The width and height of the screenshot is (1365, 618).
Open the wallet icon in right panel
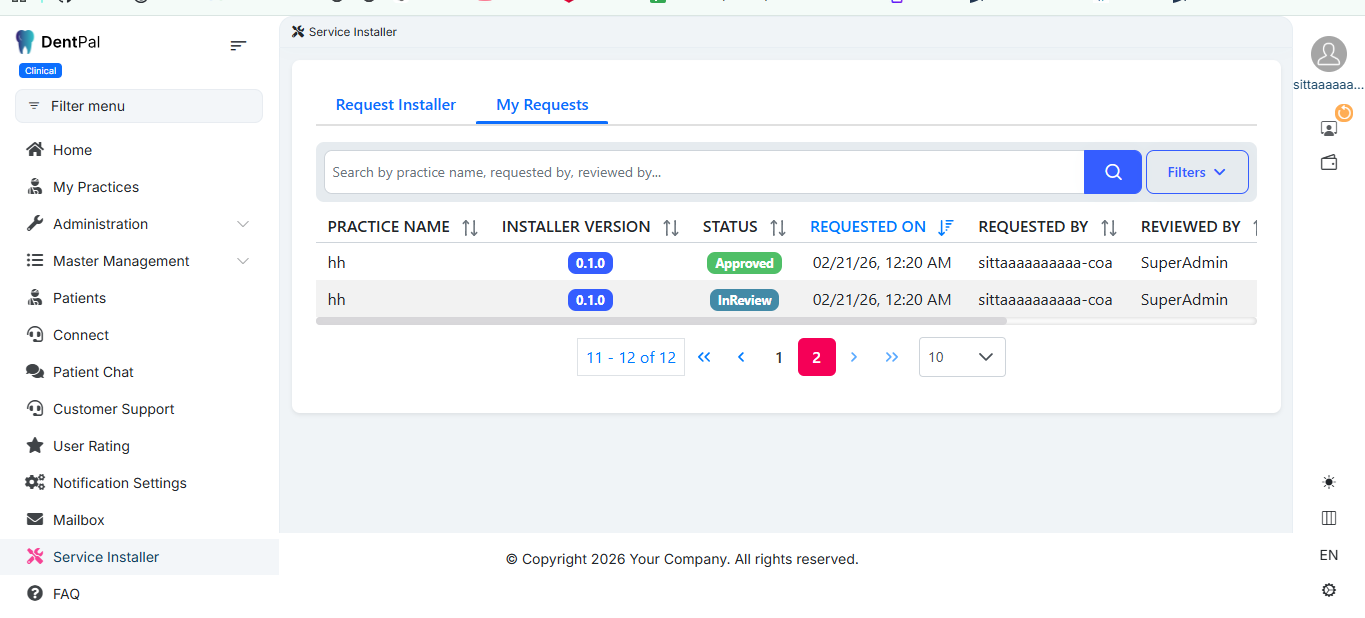pos(1328,162)
